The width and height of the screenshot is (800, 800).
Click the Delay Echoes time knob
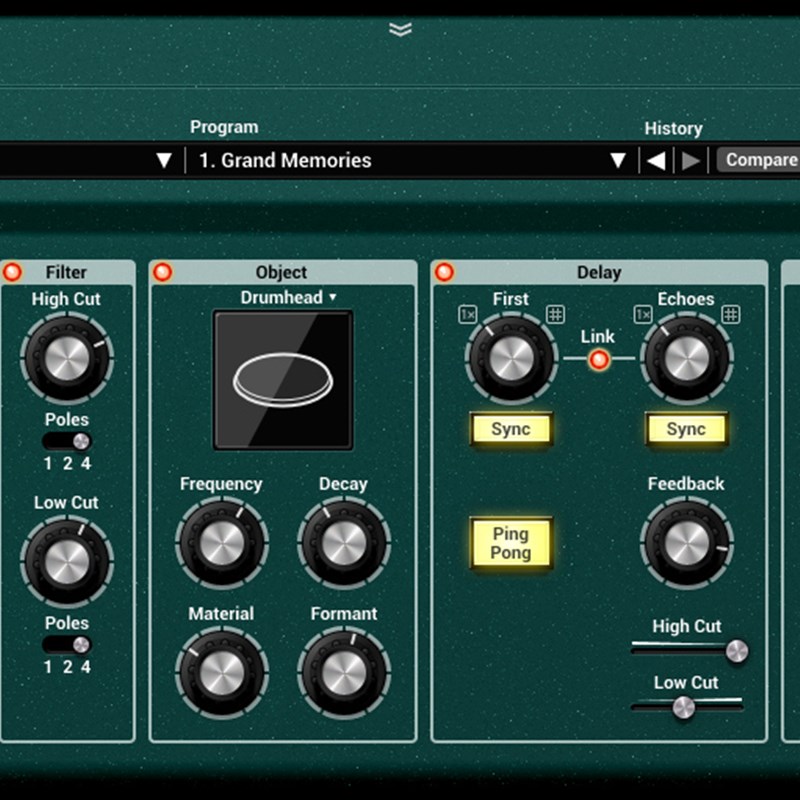point(687,359)
